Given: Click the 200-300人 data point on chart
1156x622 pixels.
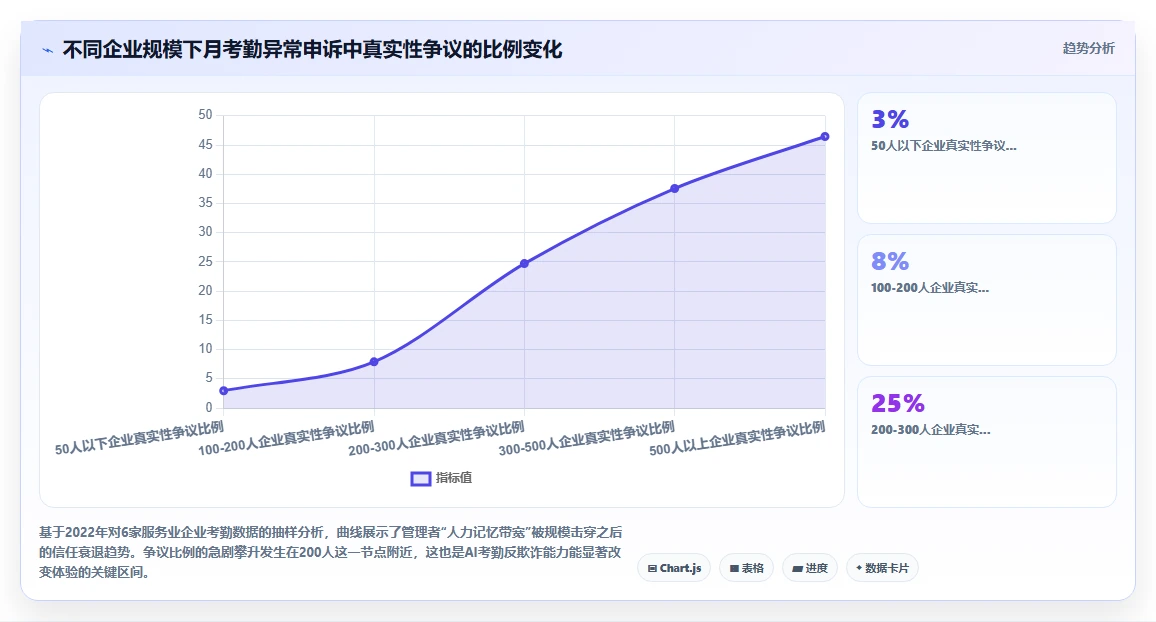Looking at the screenshot, I should click(x=524, y=263).
